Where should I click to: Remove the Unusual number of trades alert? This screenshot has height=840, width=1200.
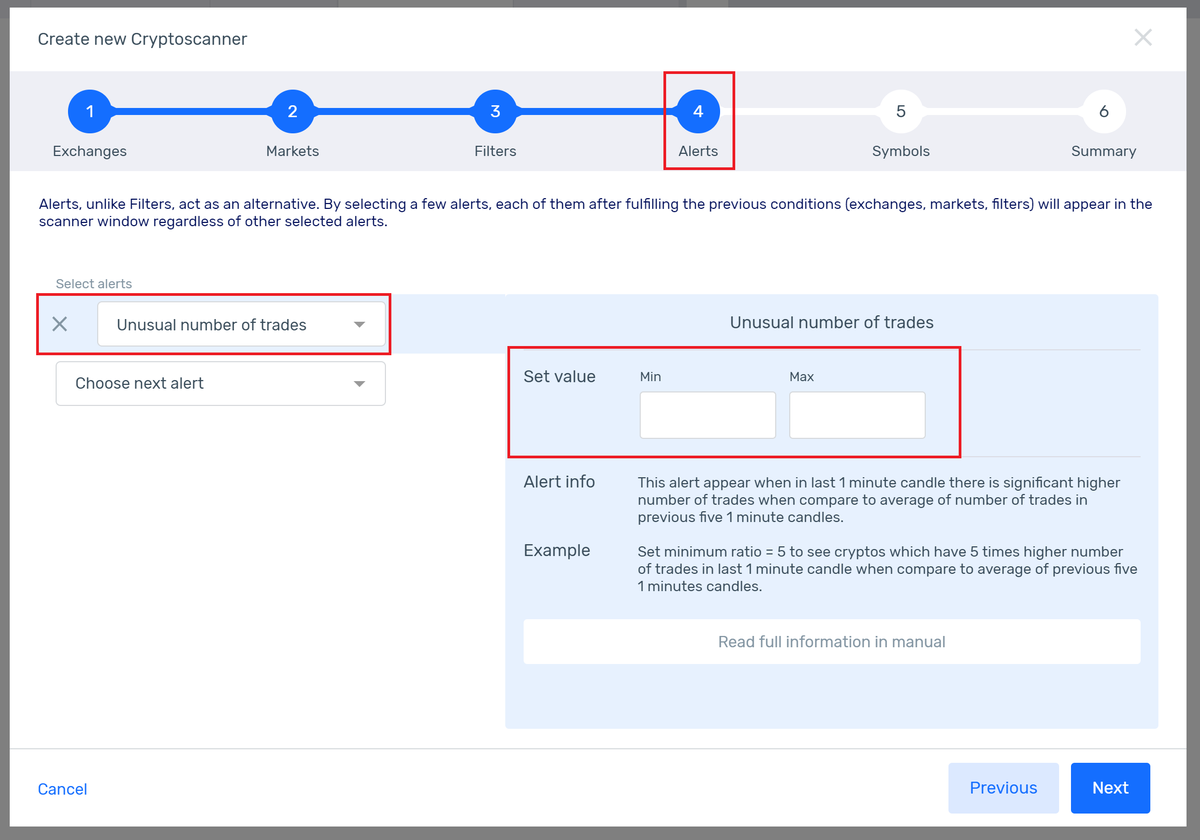pos(60,324)
